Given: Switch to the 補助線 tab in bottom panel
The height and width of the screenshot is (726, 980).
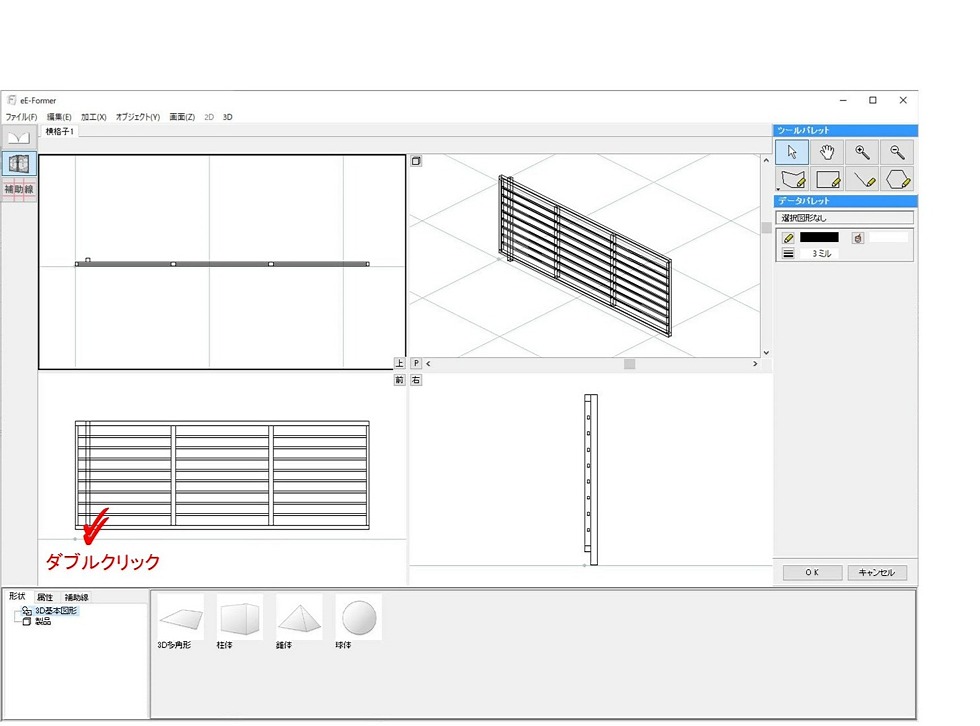Looking at the screenshot, I should 76,597.
